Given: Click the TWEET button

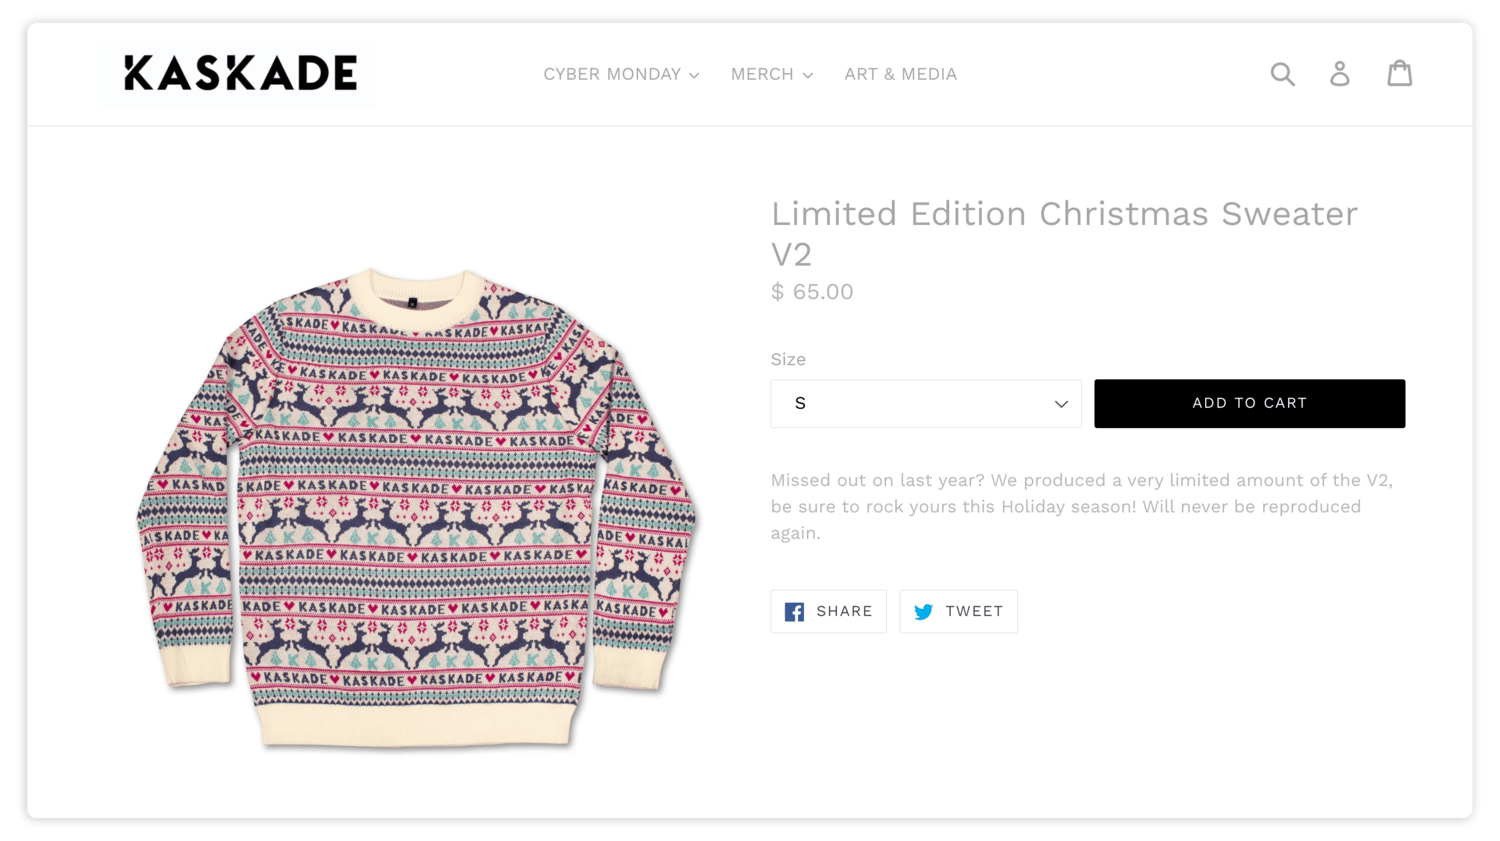Looking at the screenshot, I should (958, 611).
